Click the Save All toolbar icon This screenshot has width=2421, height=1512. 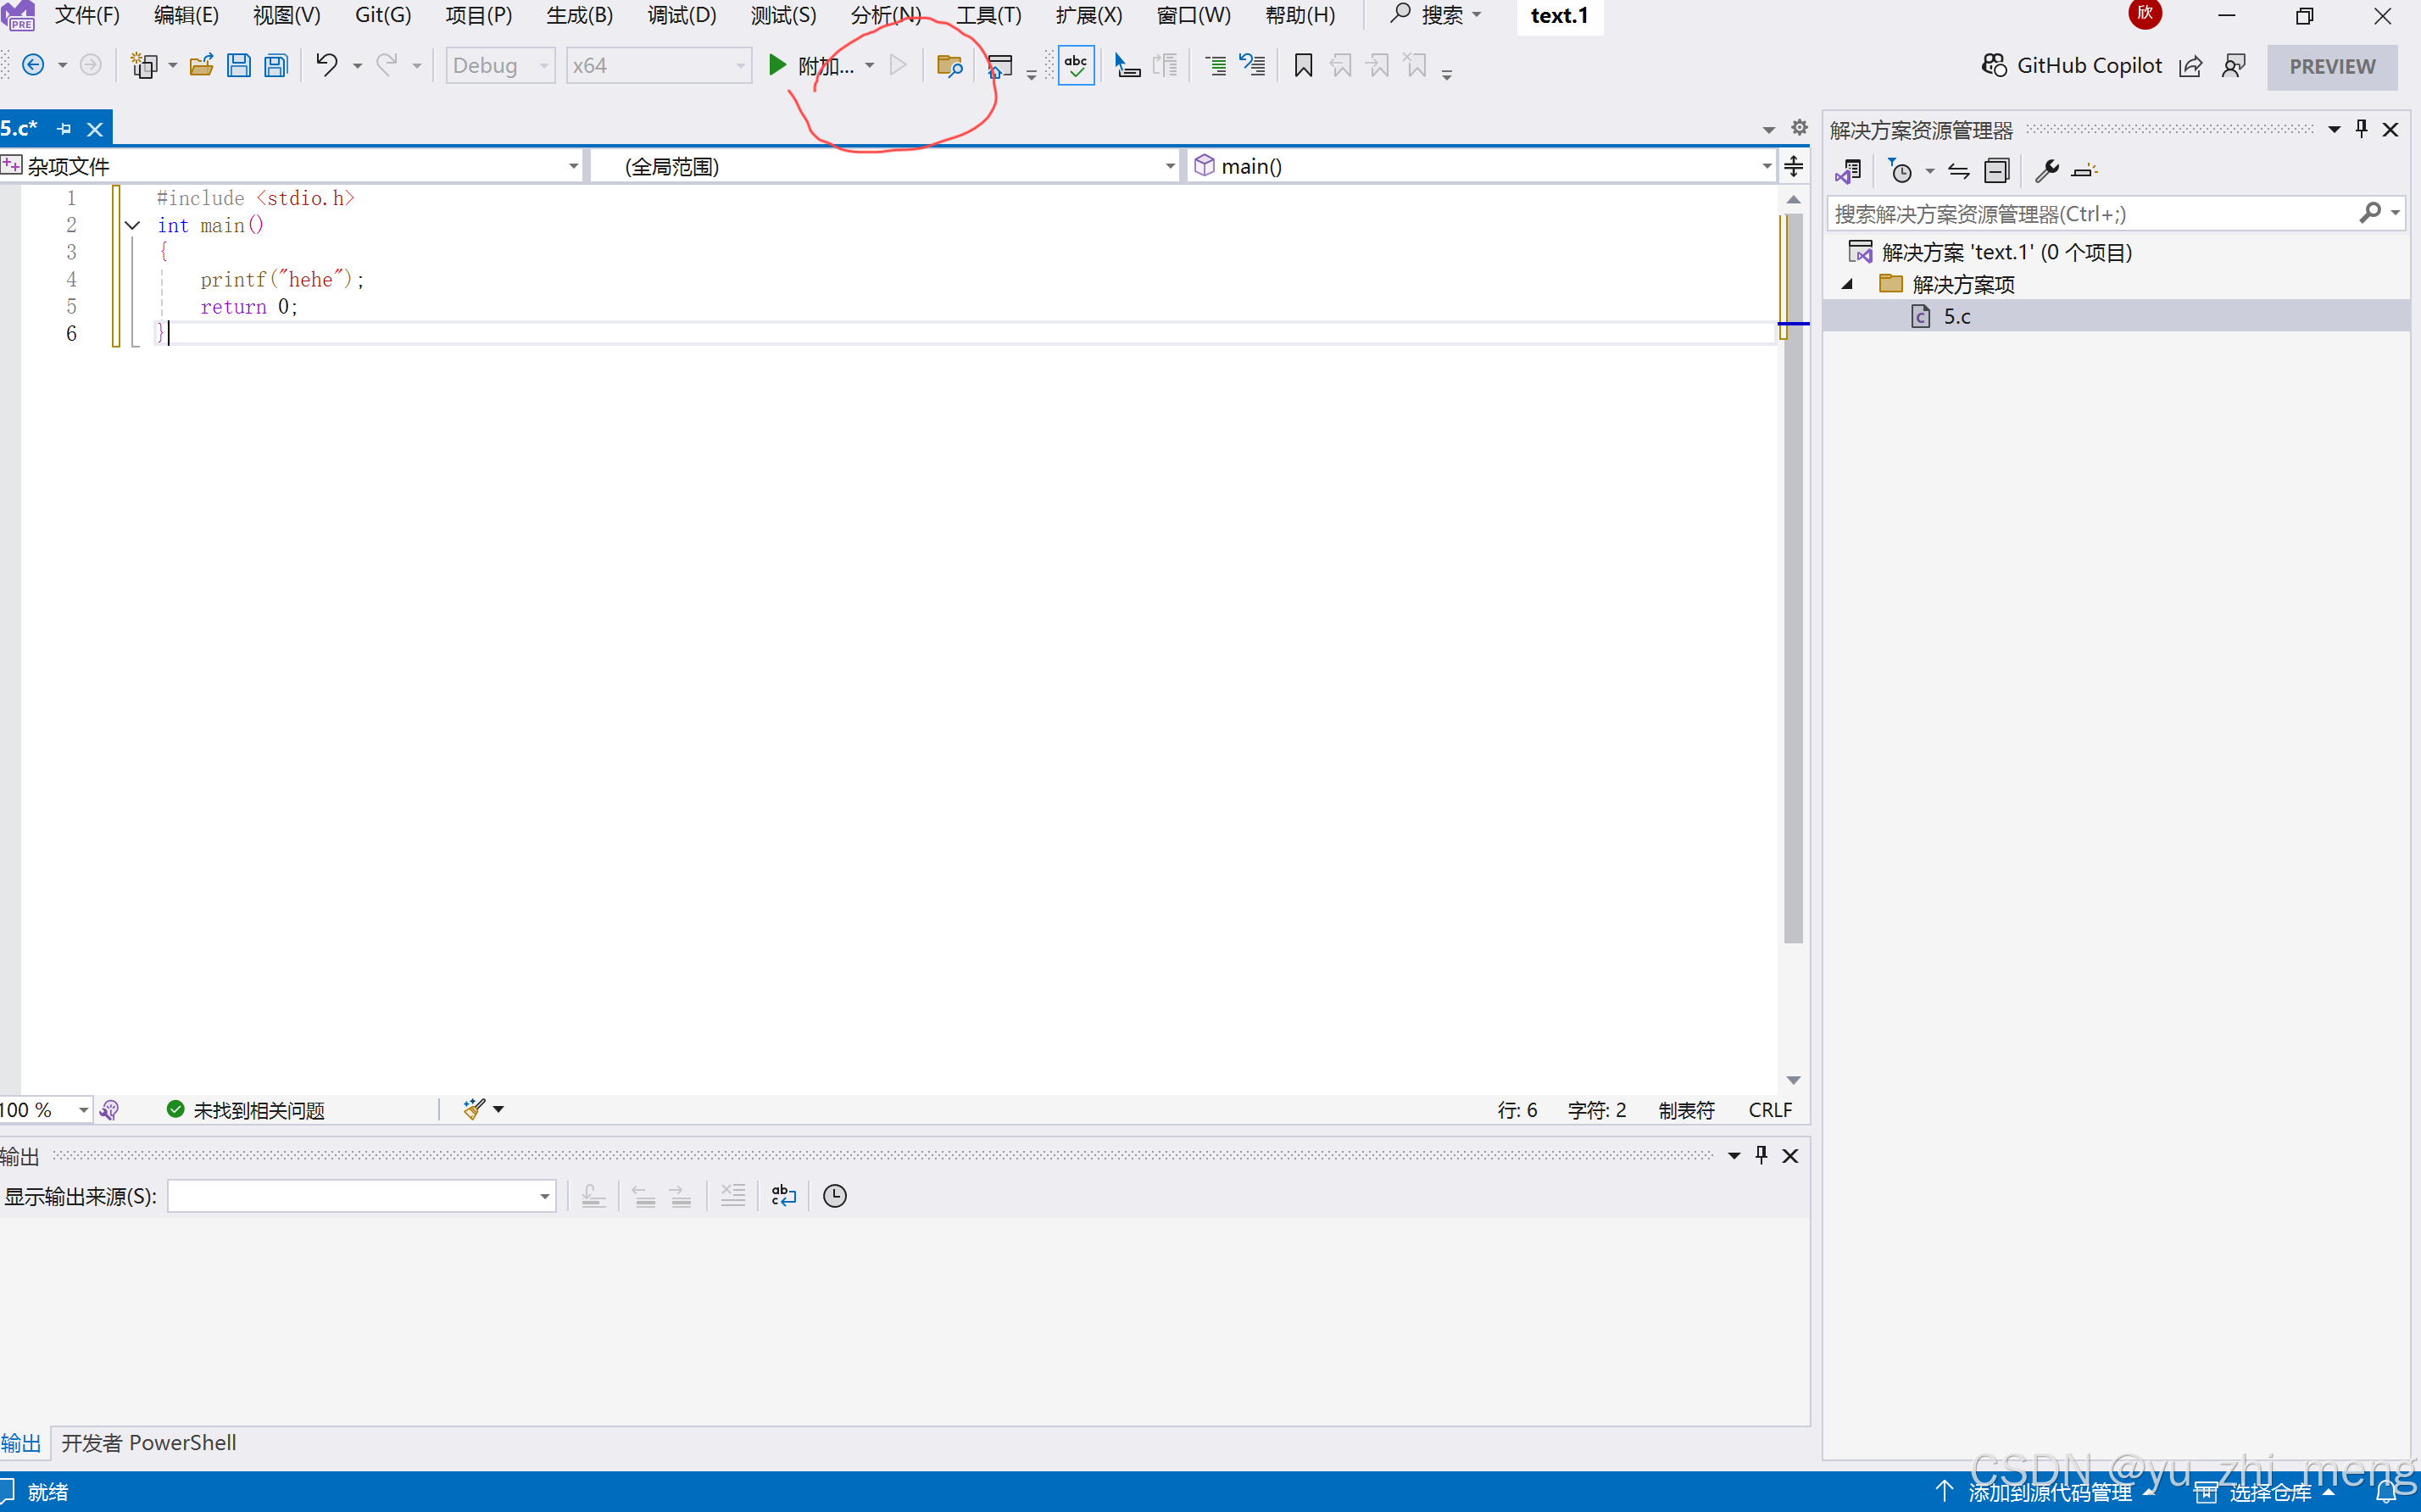click(x=276, y=66)
